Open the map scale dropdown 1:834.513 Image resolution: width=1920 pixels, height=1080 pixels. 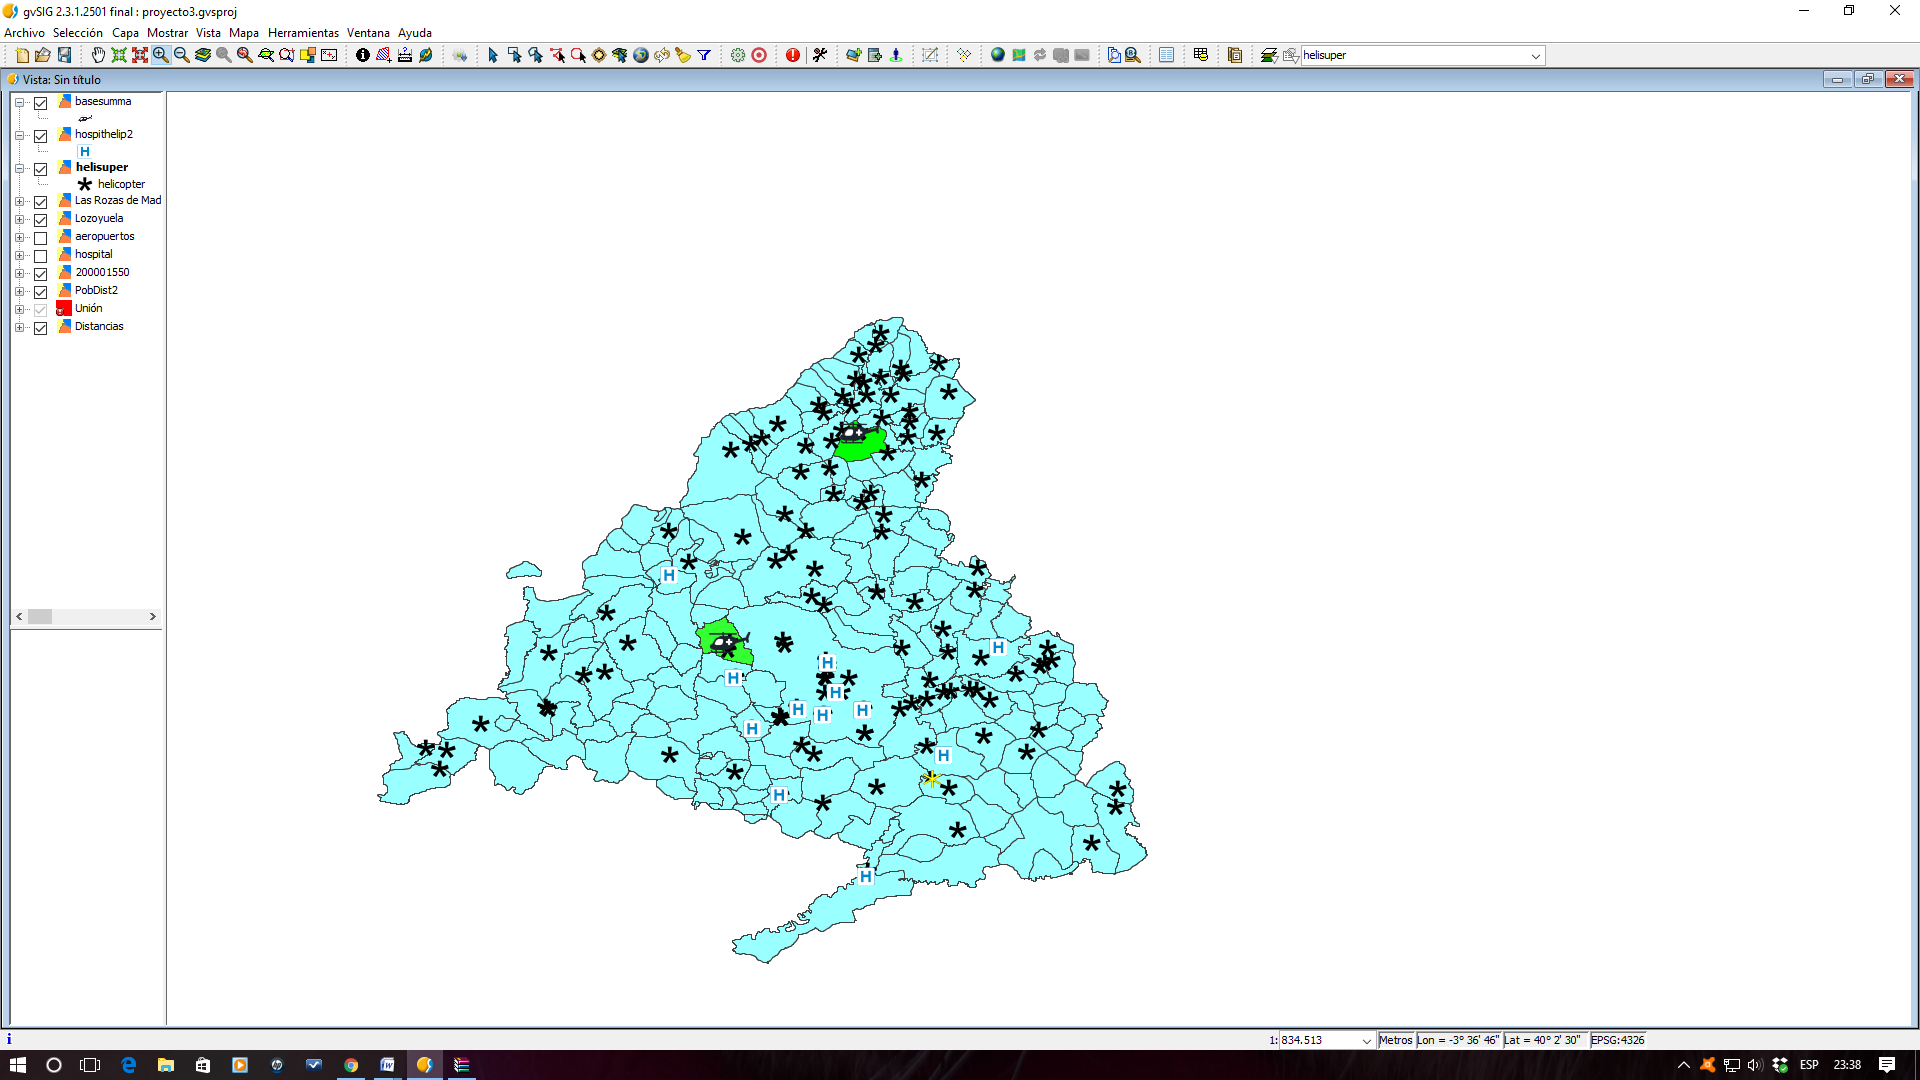(x=1367, y=1041)
